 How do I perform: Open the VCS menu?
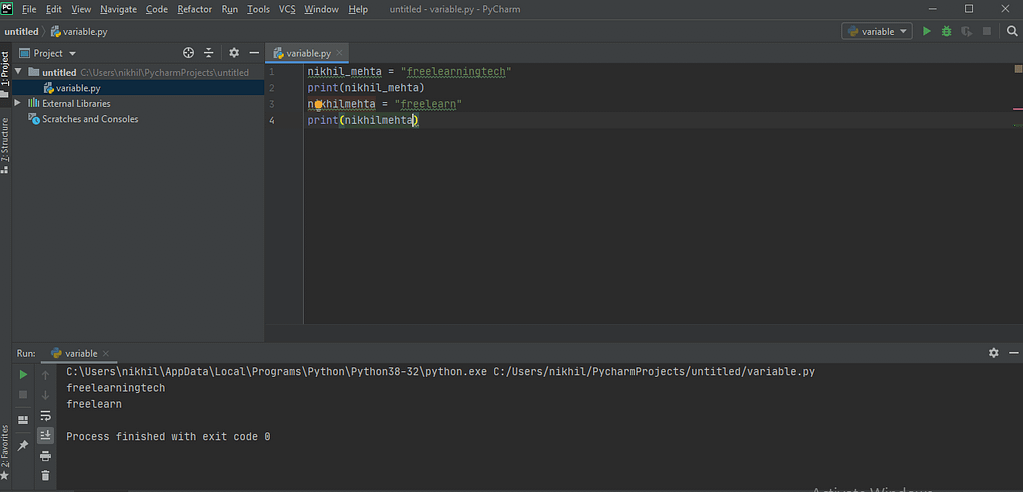point(287,9)
